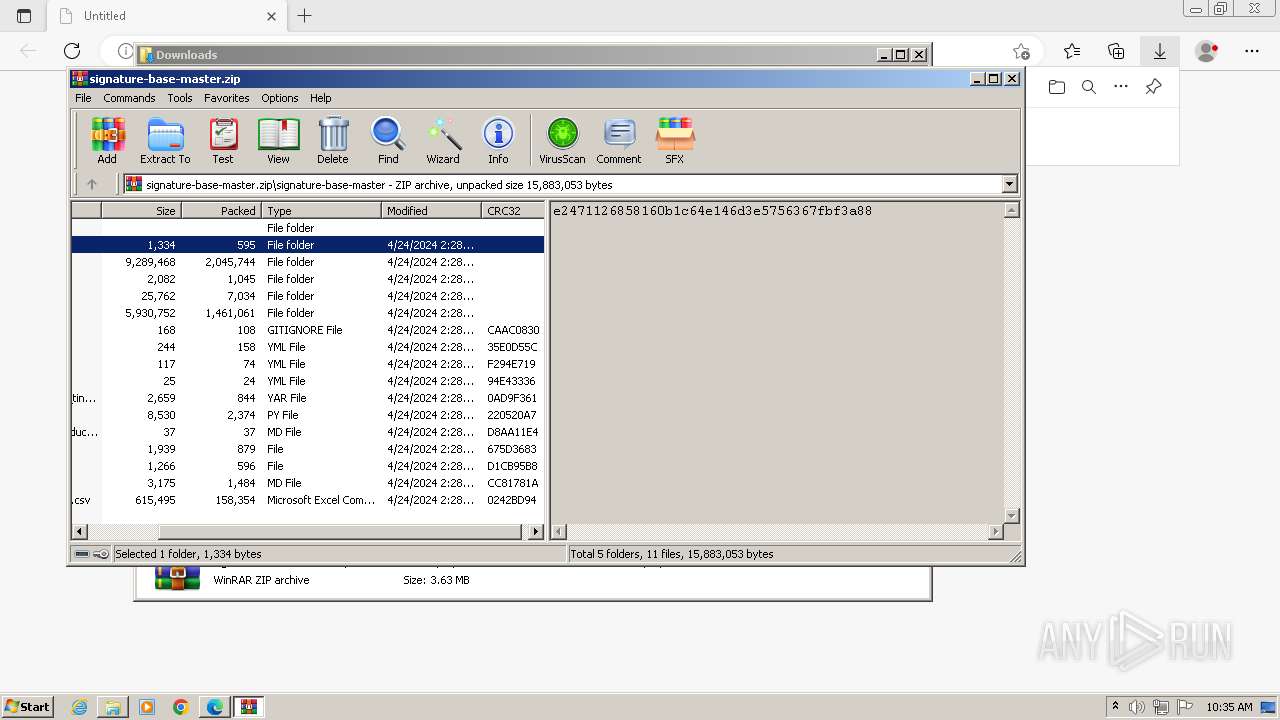1280x720 pixels.
Task: Start VirusScan on the archive
Action: [x=562, y=140]
